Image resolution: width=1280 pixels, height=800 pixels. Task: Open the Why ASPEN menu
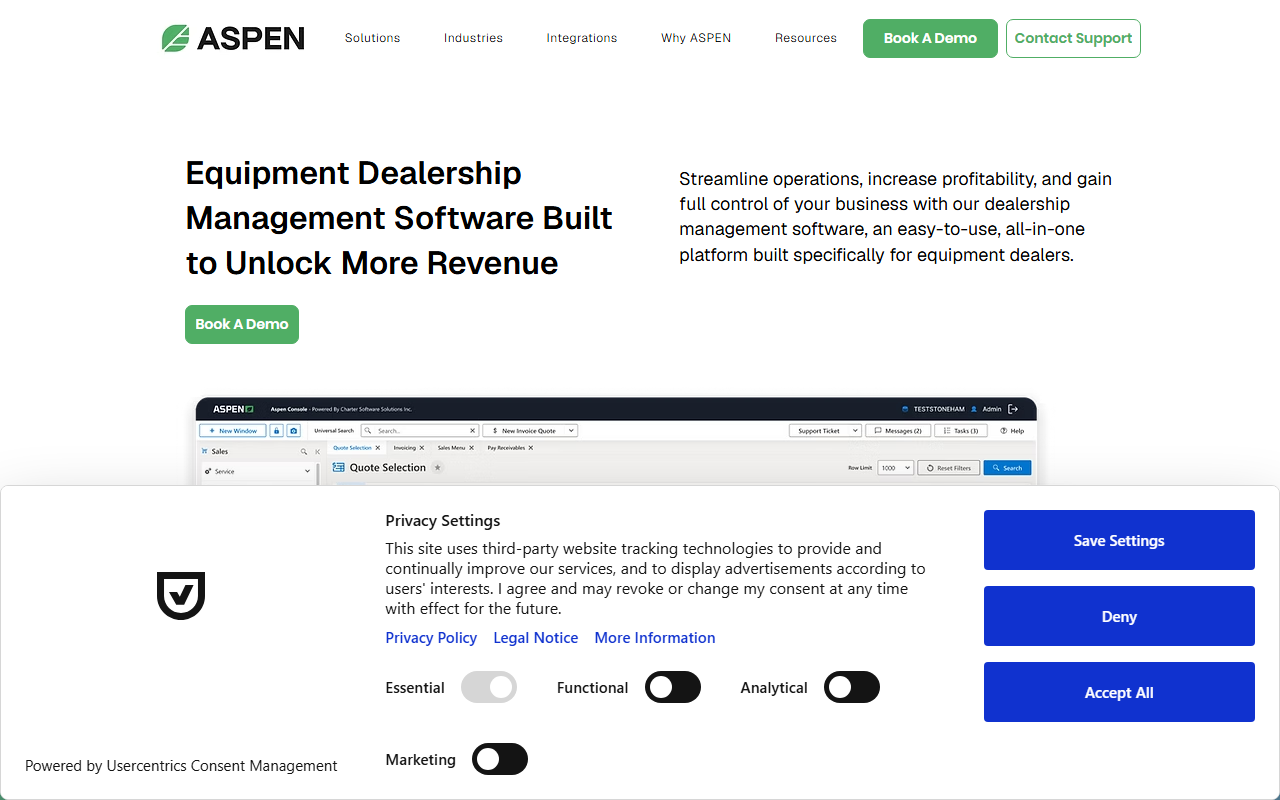[x=696, y=38]
